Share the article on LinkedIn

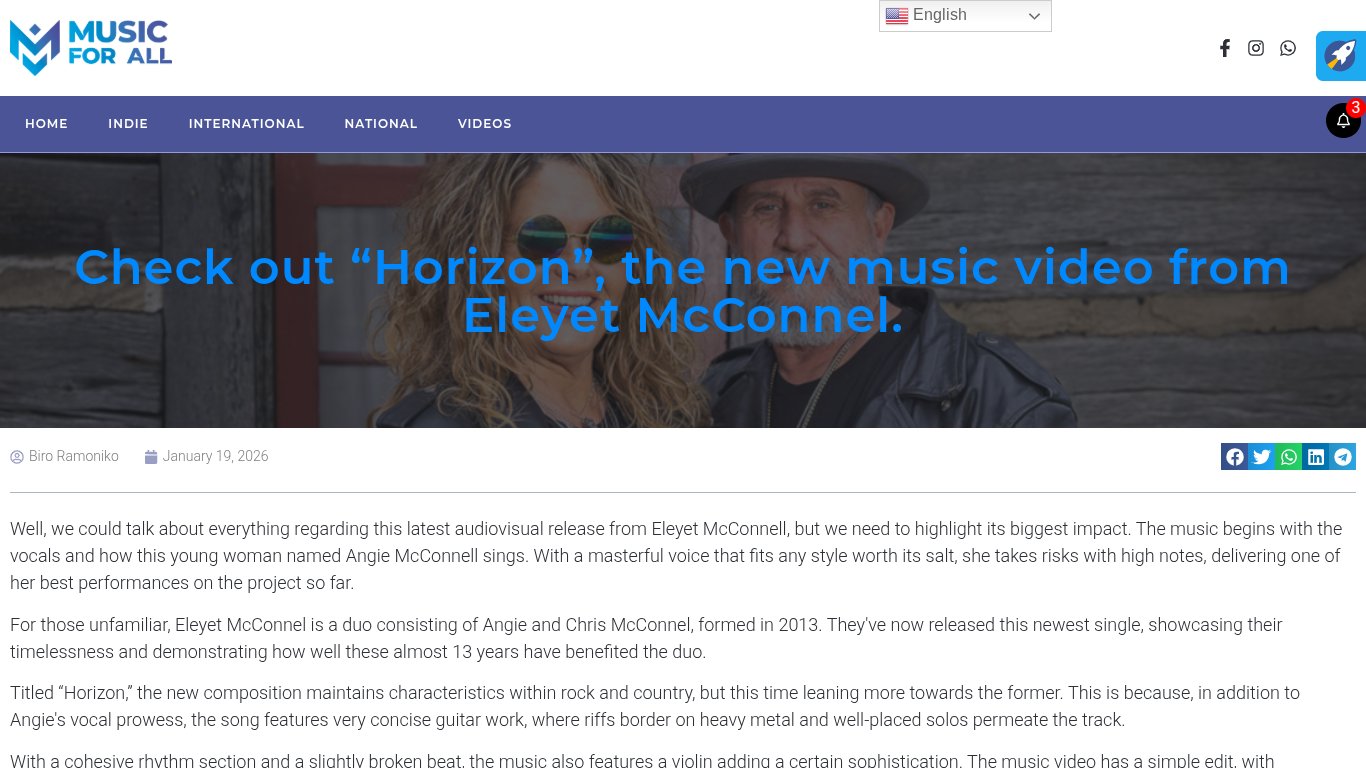click(1316, 457)
